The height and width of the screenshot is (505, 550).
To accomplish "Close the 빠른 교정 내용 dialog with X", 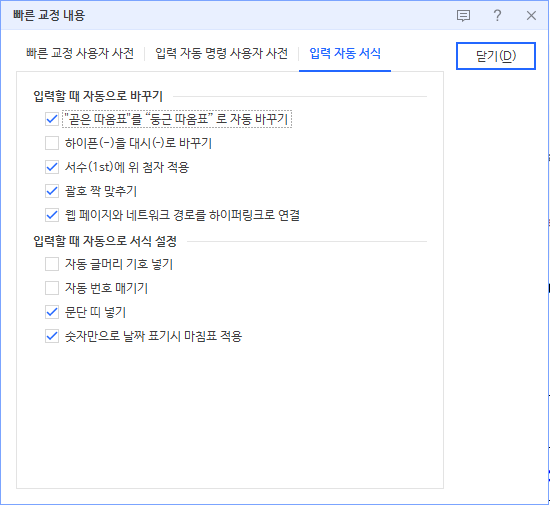I will pos(531,15).
